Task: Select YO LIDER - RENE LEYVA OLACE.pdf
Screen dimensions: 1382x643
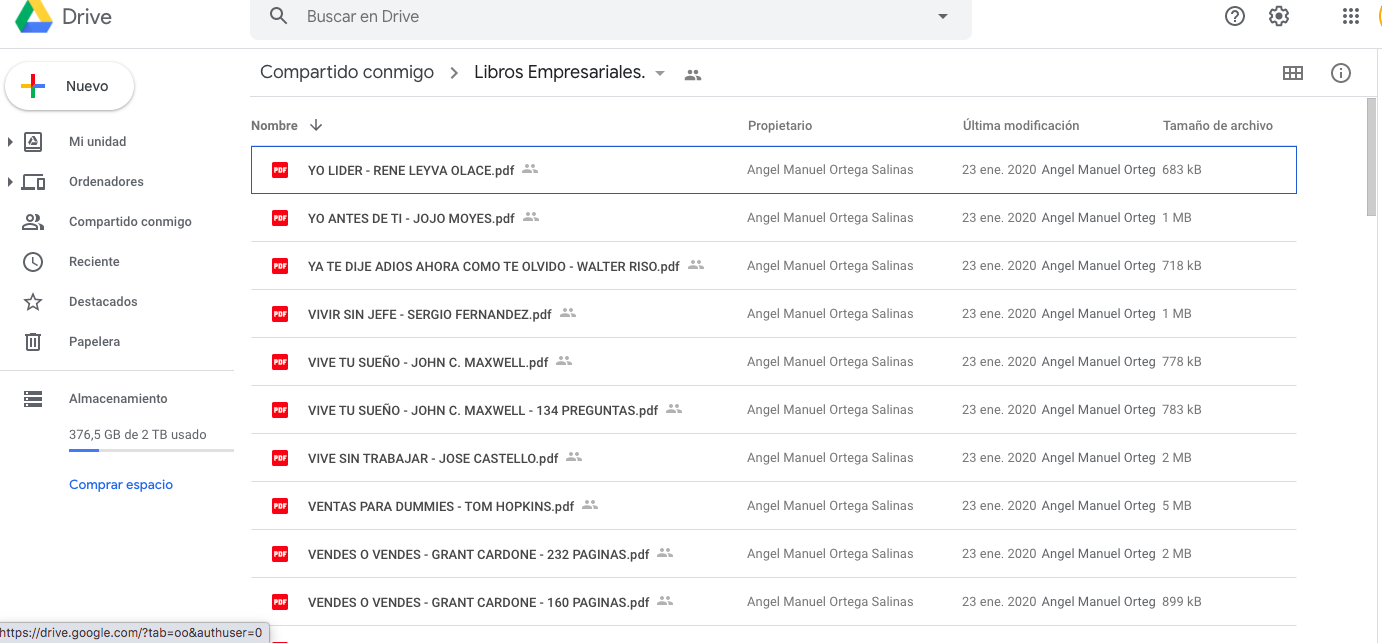Action: pos(774,170)
